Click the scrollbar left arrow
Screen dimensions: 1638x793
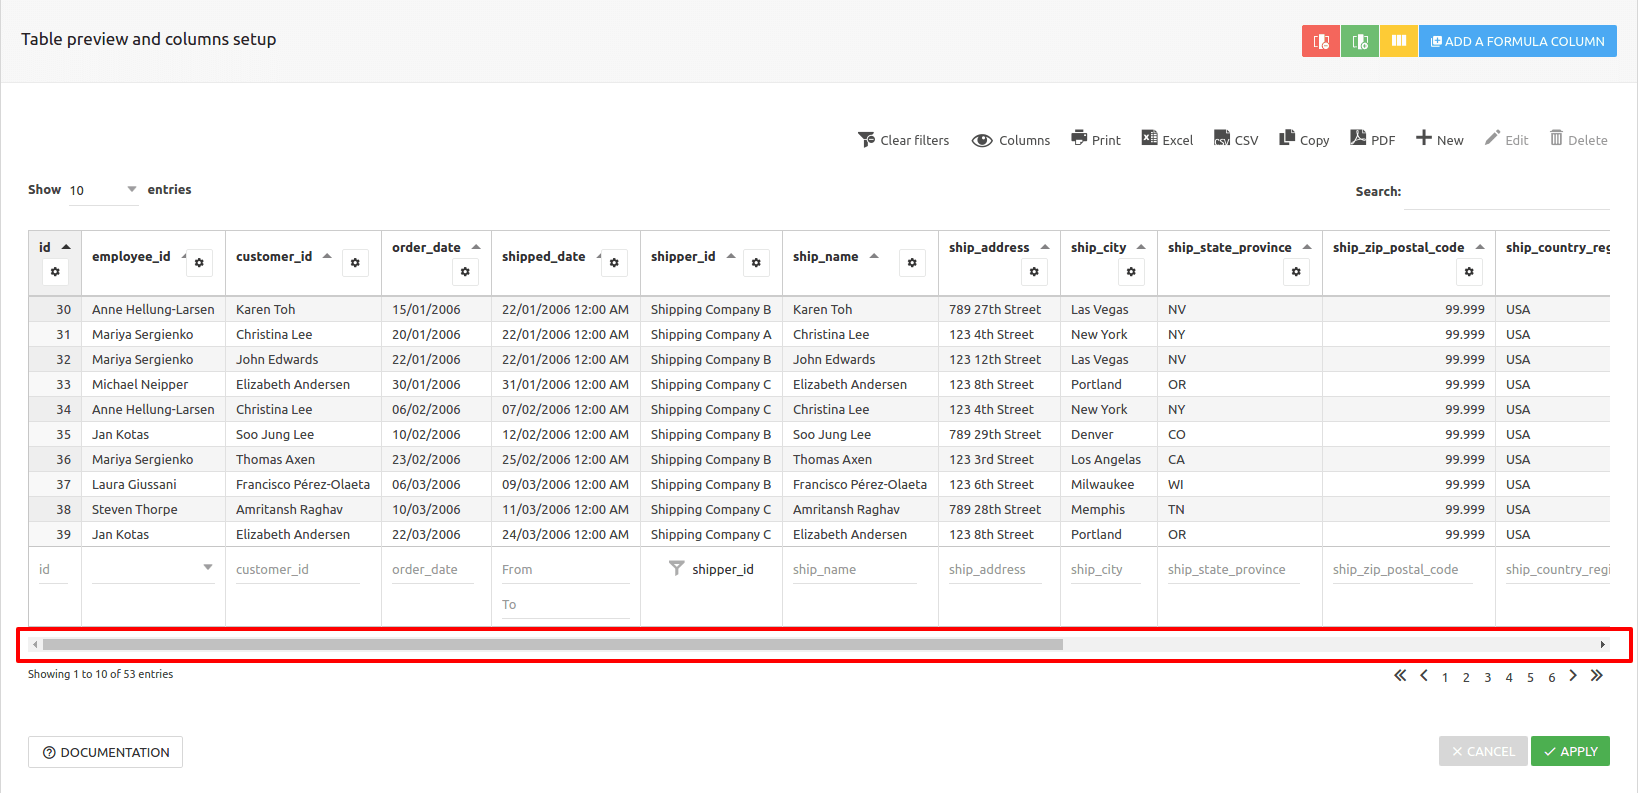pyautogui.click(x=35, y=645)
